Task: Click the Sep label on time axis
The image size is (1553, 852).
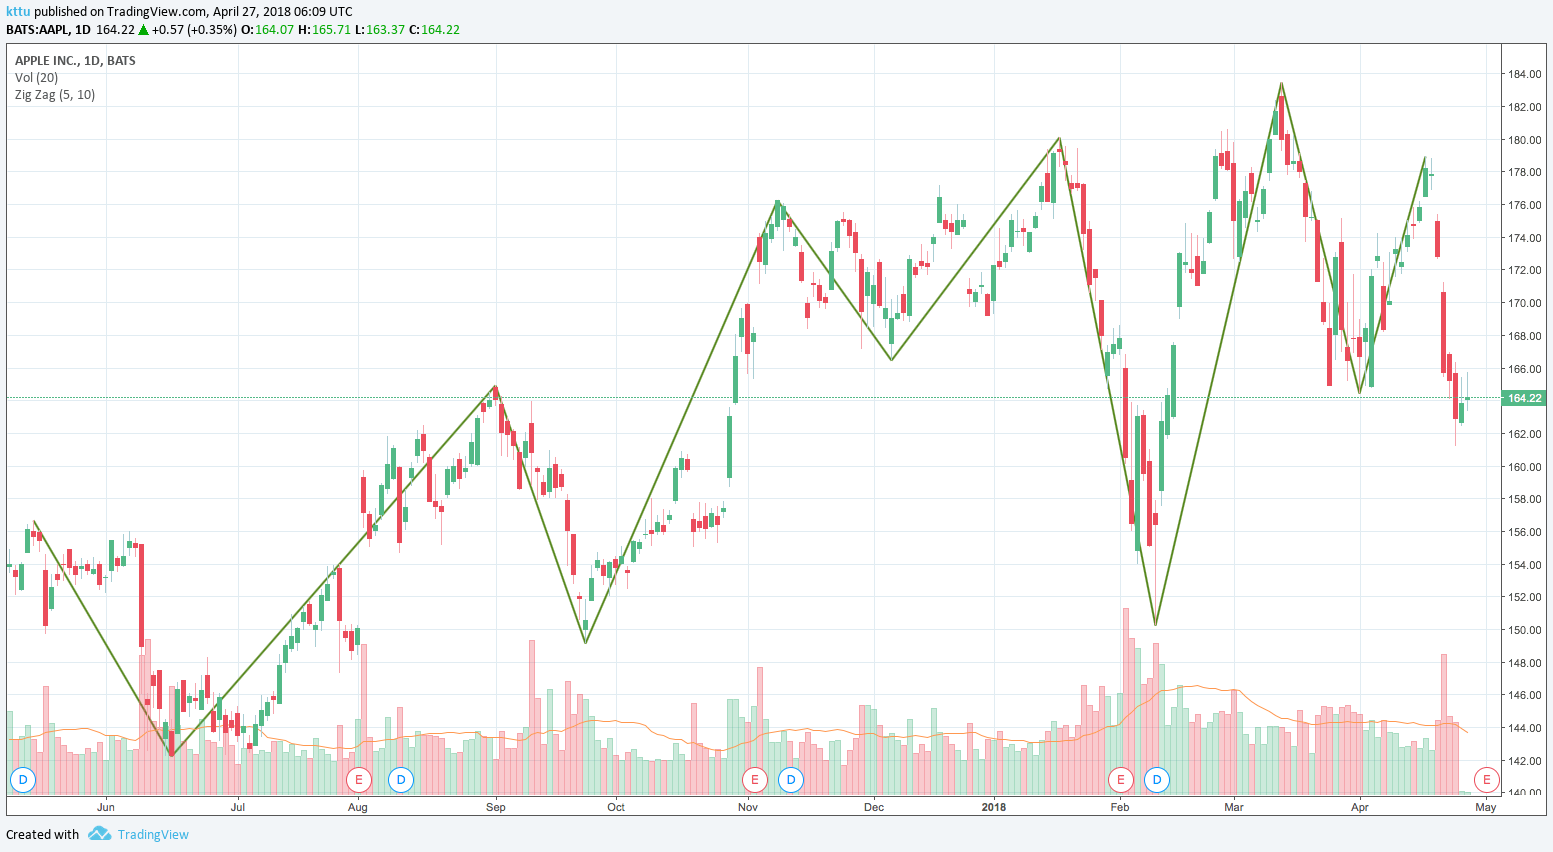Action: [496, 807]
